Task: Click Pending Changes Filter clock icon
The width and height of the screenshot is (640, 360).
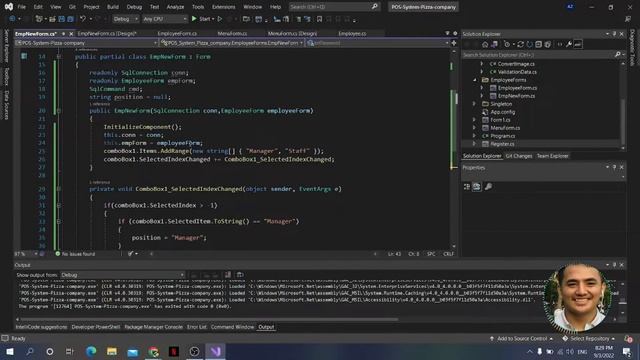Action: click(507, 44)
